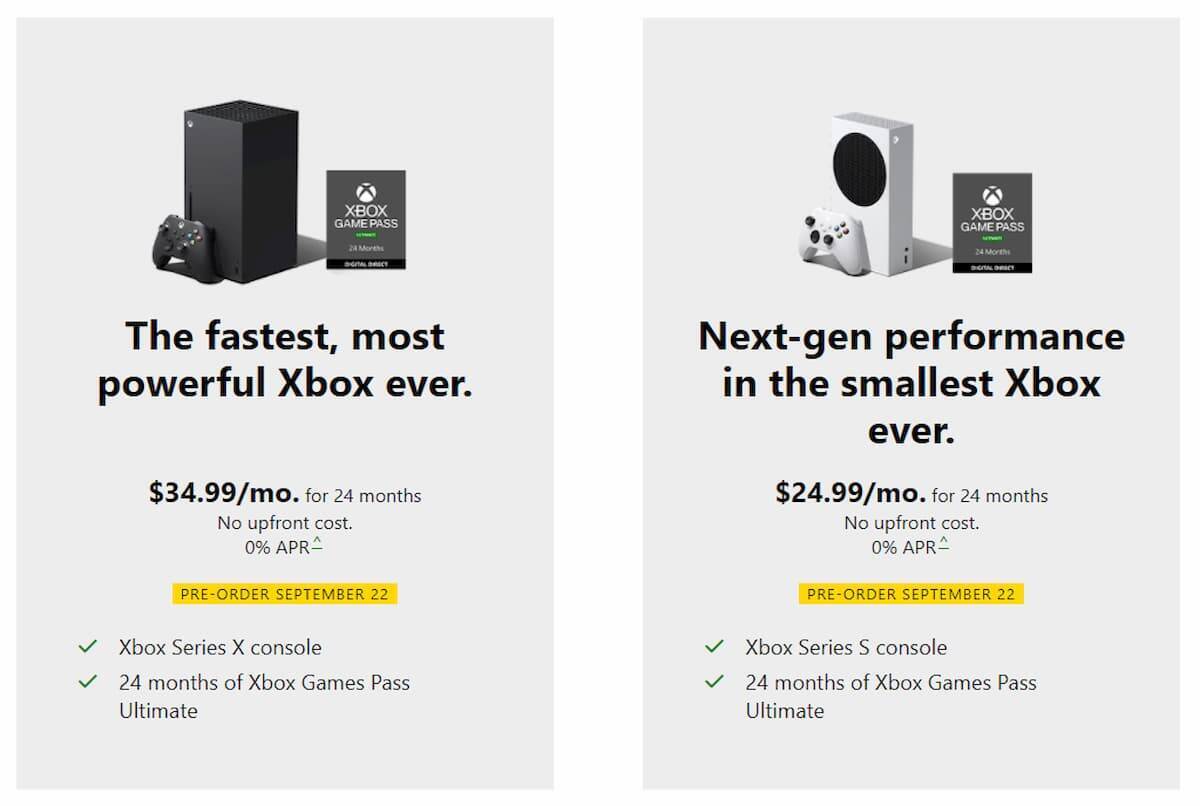Click the "Xbox Series X console" list item
This screenshot has height=806, width=1200.
220,647
